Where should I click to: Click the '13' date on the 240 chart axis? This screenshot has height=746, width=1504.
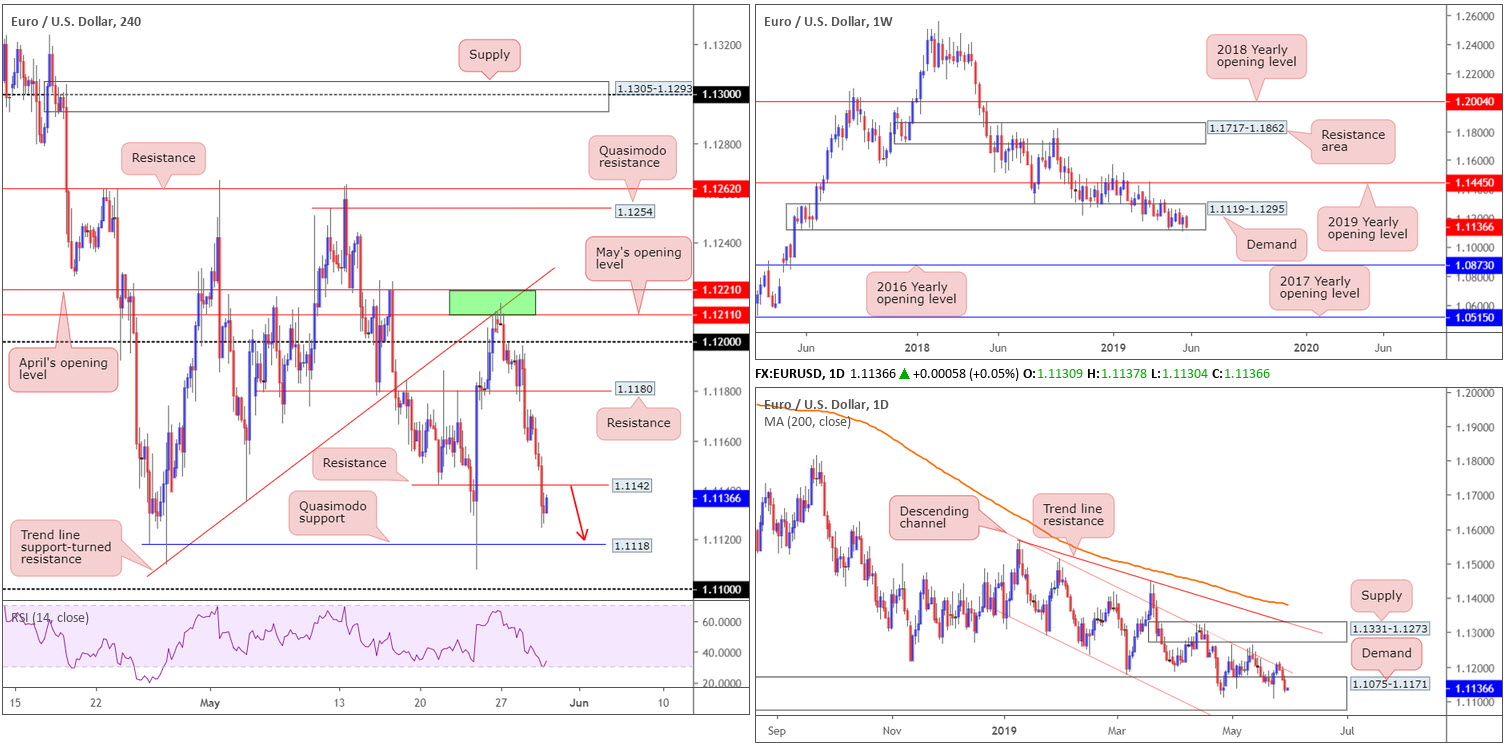pos(339,702)
